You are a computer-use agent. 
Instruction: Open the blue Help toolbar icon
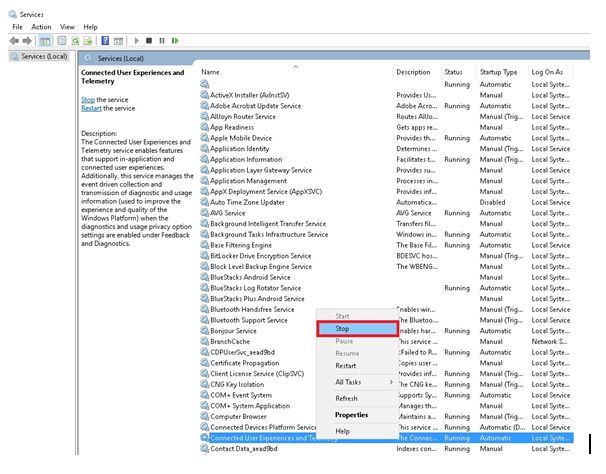point(106,41)
